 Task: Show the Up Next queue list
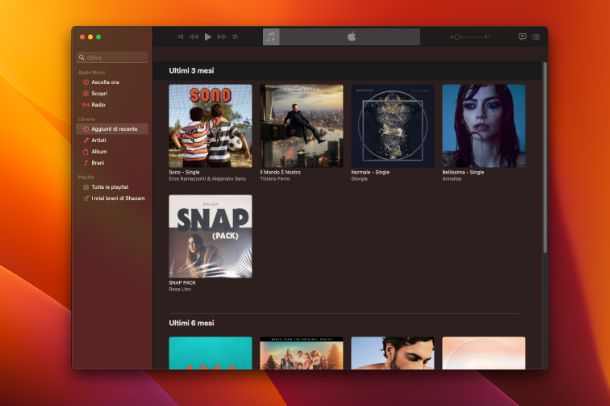[536, 37]
